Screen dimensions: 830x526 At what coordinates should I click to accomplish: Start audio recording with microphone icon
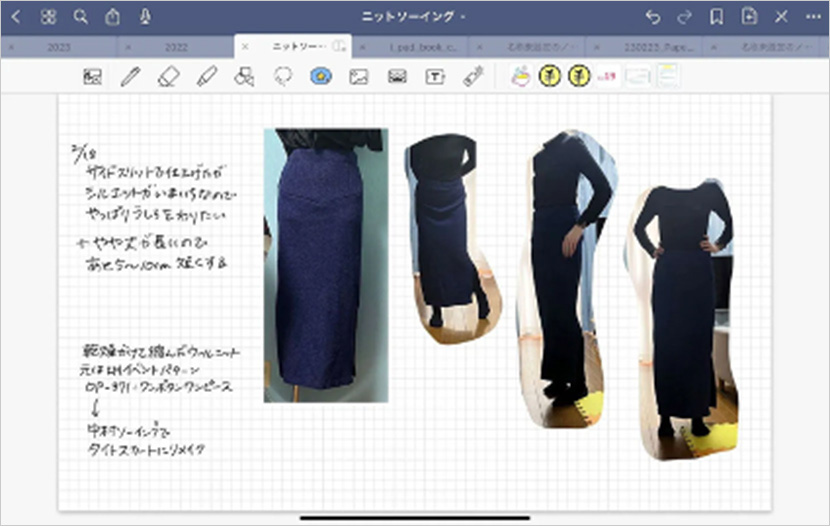[x=145, y=17]
